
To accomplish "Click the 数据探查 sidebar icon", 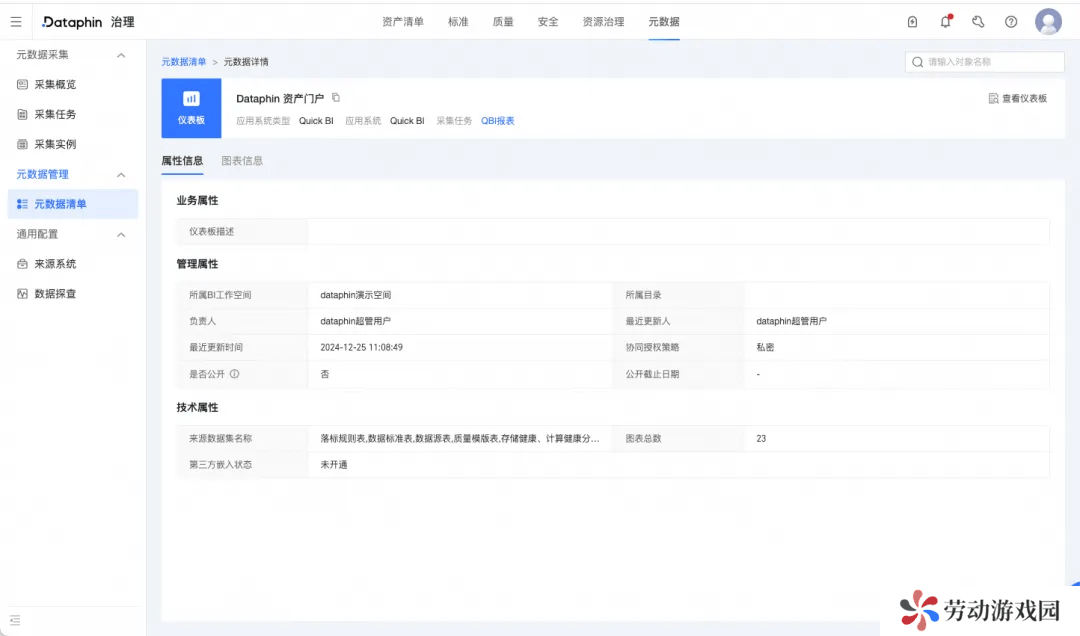I will 22,294.
